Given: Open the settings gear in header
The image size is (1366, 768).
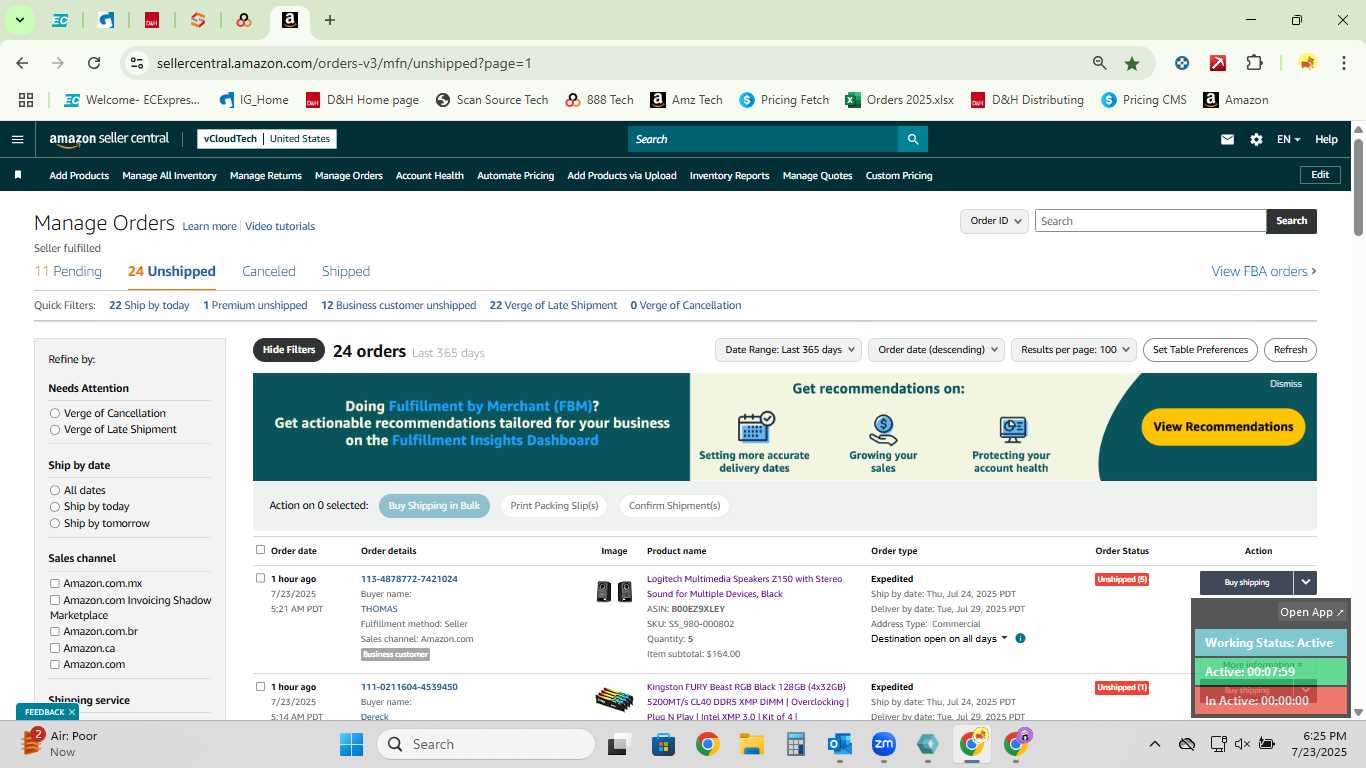Looking at the screenshot, I should [1256, 139].
